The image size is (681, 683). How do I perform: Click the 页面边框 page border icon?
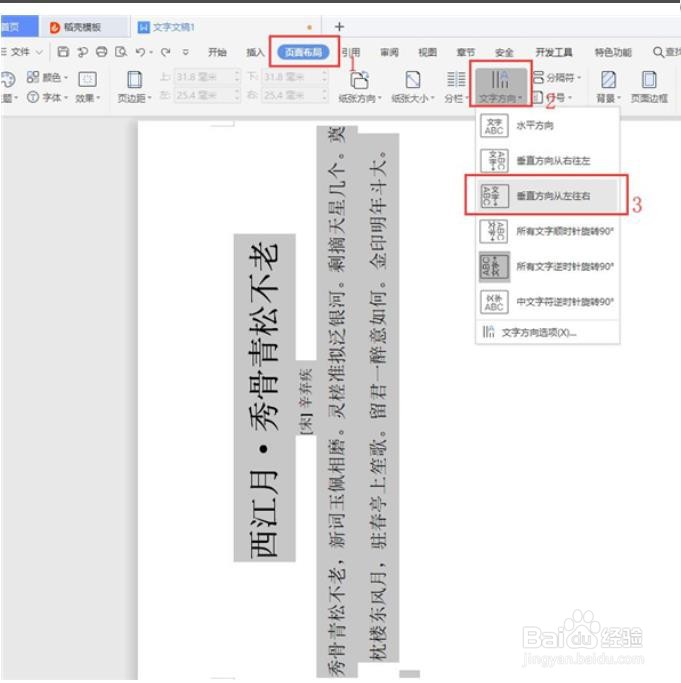[x=649, y=80]
